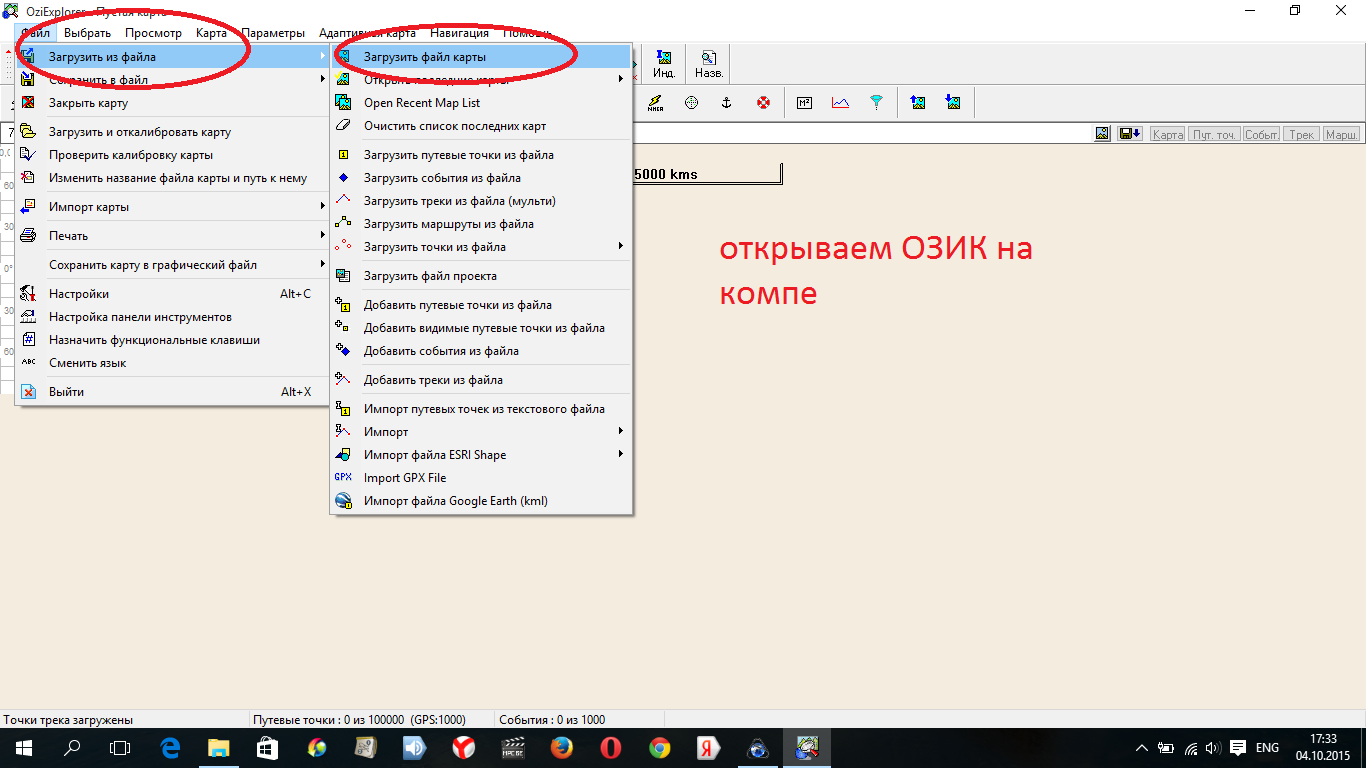Select the M² area calculation icon
The image size is (1366, 768).
(804, 103)
